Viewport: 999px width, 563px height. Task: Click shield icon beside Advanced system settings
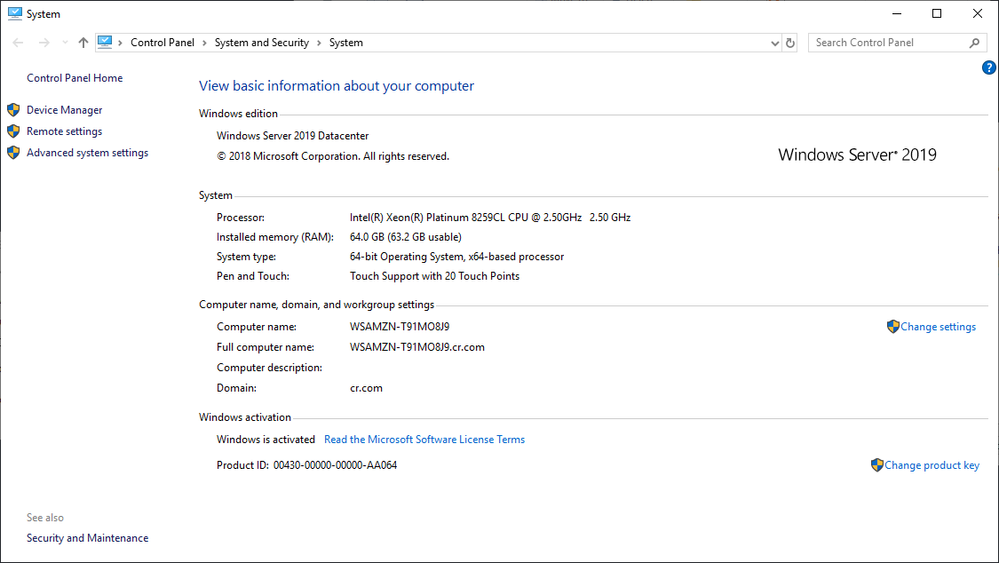13,152
